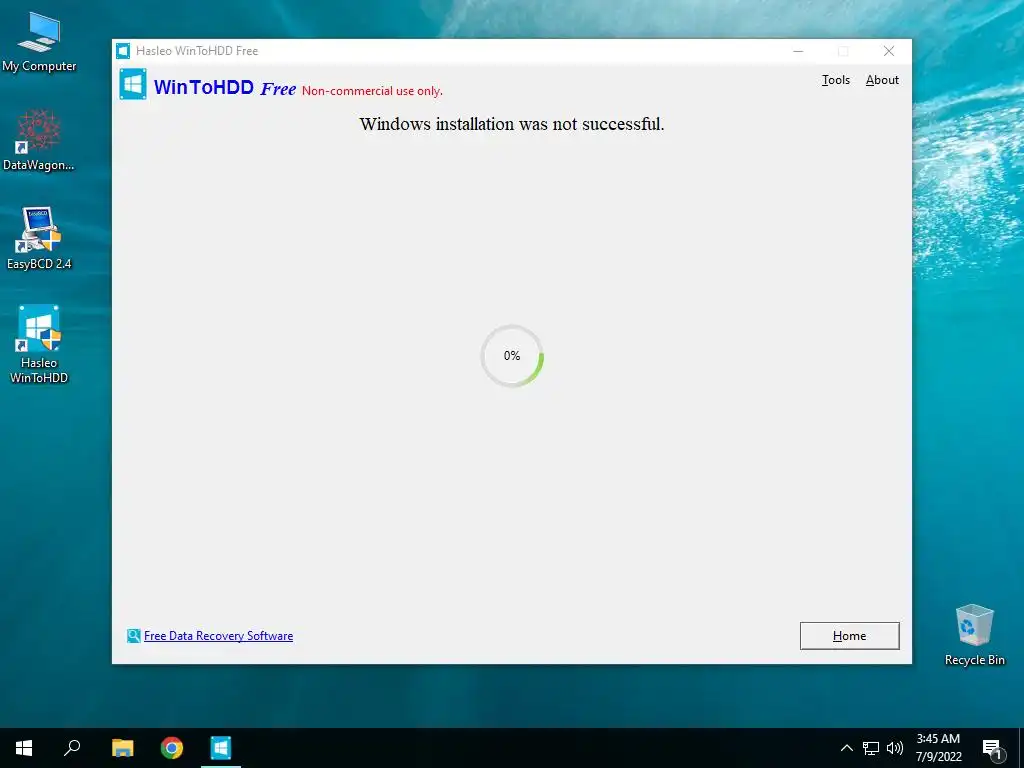
Task: Click the 7/9/2022 date in the tray
Action: point(938,757)
